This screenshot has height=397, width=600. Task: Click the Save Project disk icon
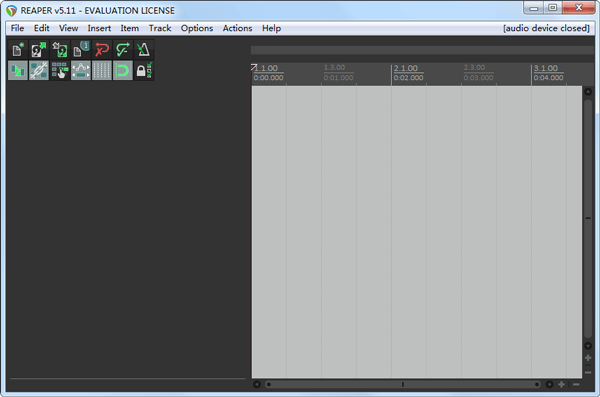(x=60, y=50)
